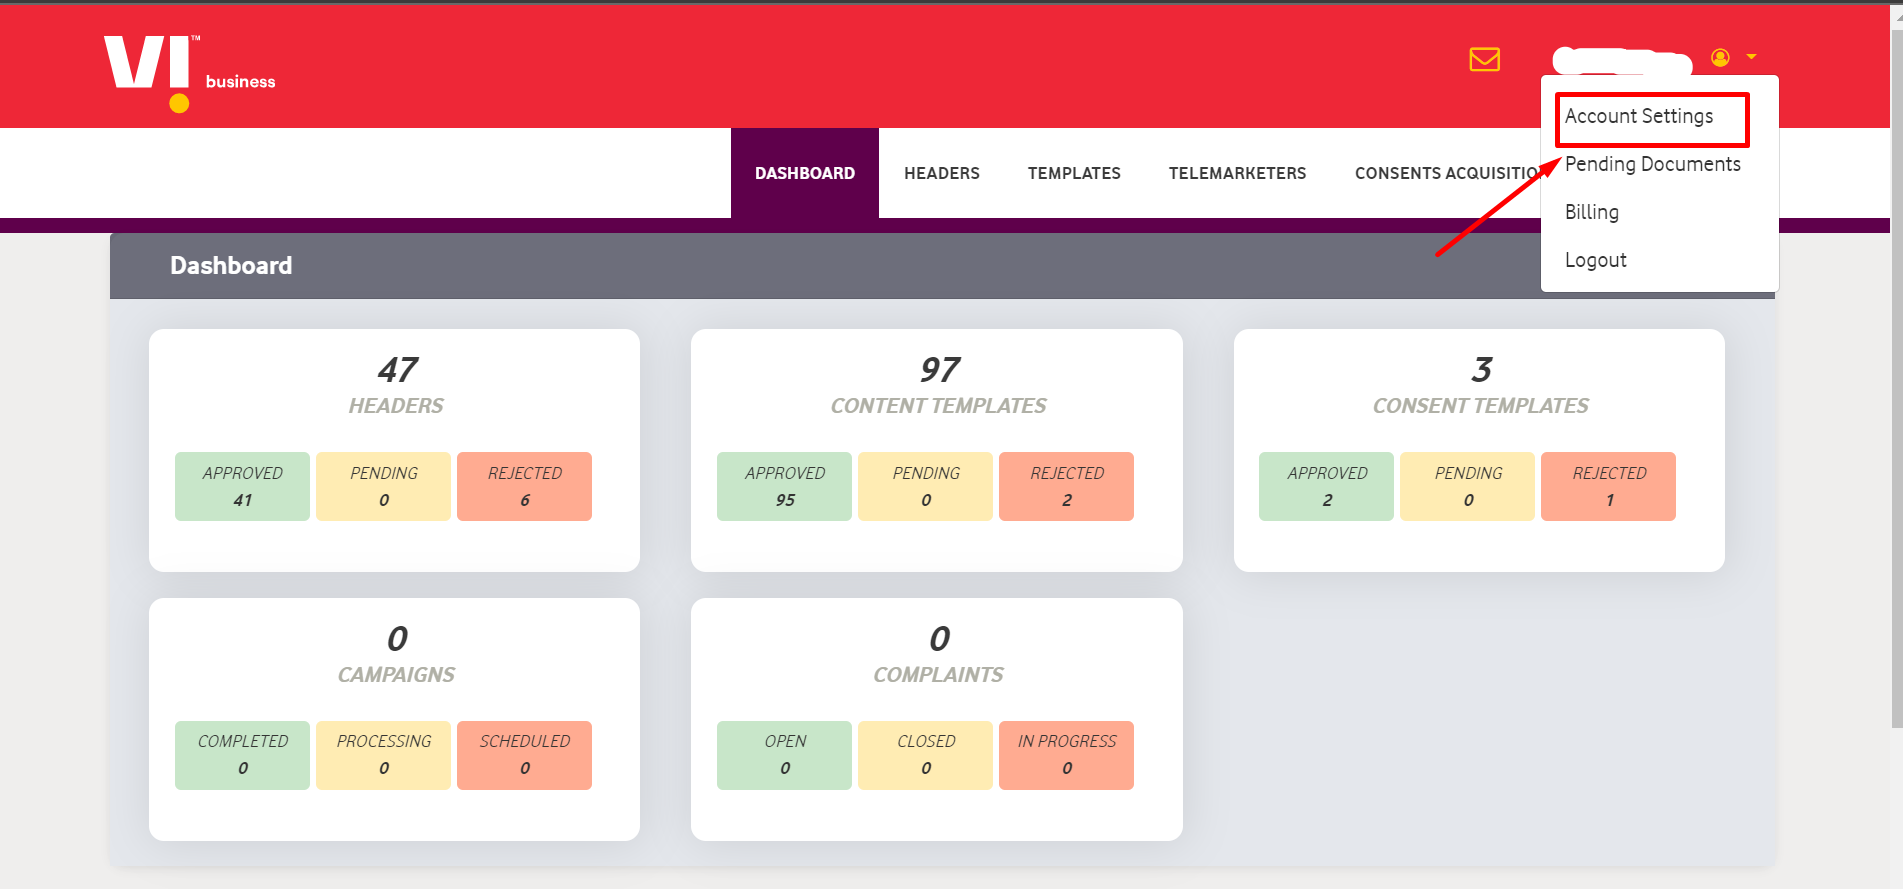Open the Telemarketers tab
Viewport: 1903px width, 889px height.
[1237, 173]
